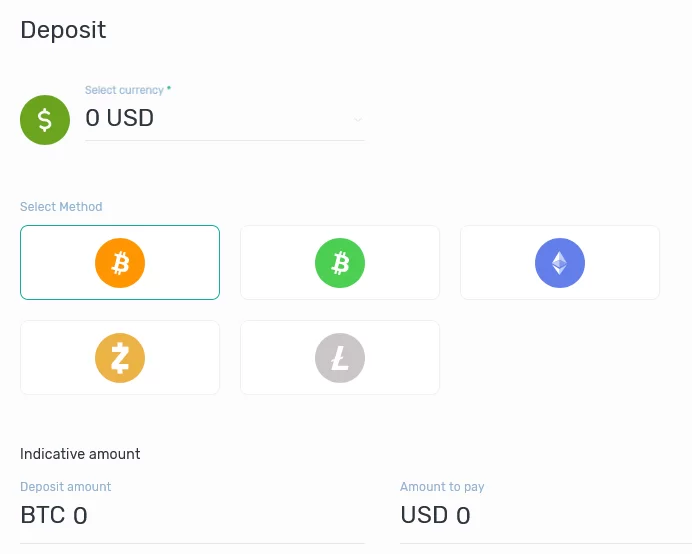The height and width of the screenshot is (554, 692).
Task: Switch method to the Zcash card
Action: point(120,358)
